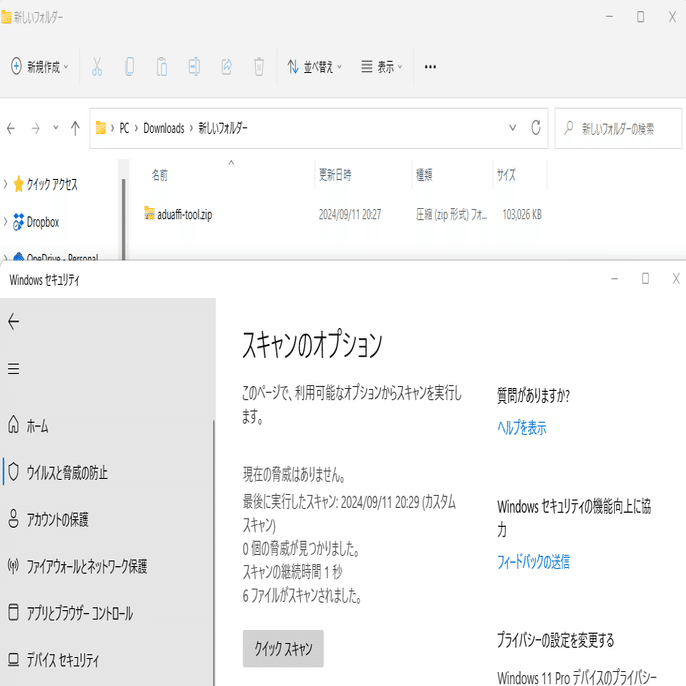
Task: Click the Windows Security sidebar scrollbar
Action: (x=214, y=552)
